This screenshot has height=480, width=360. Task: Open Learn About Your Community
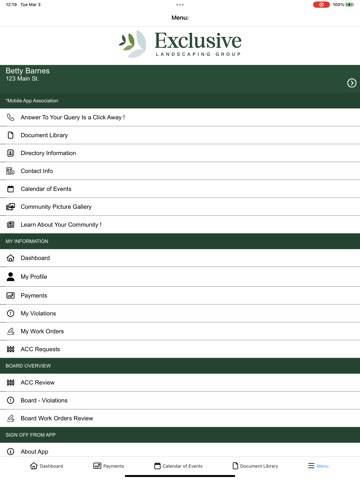coord(180,225)
